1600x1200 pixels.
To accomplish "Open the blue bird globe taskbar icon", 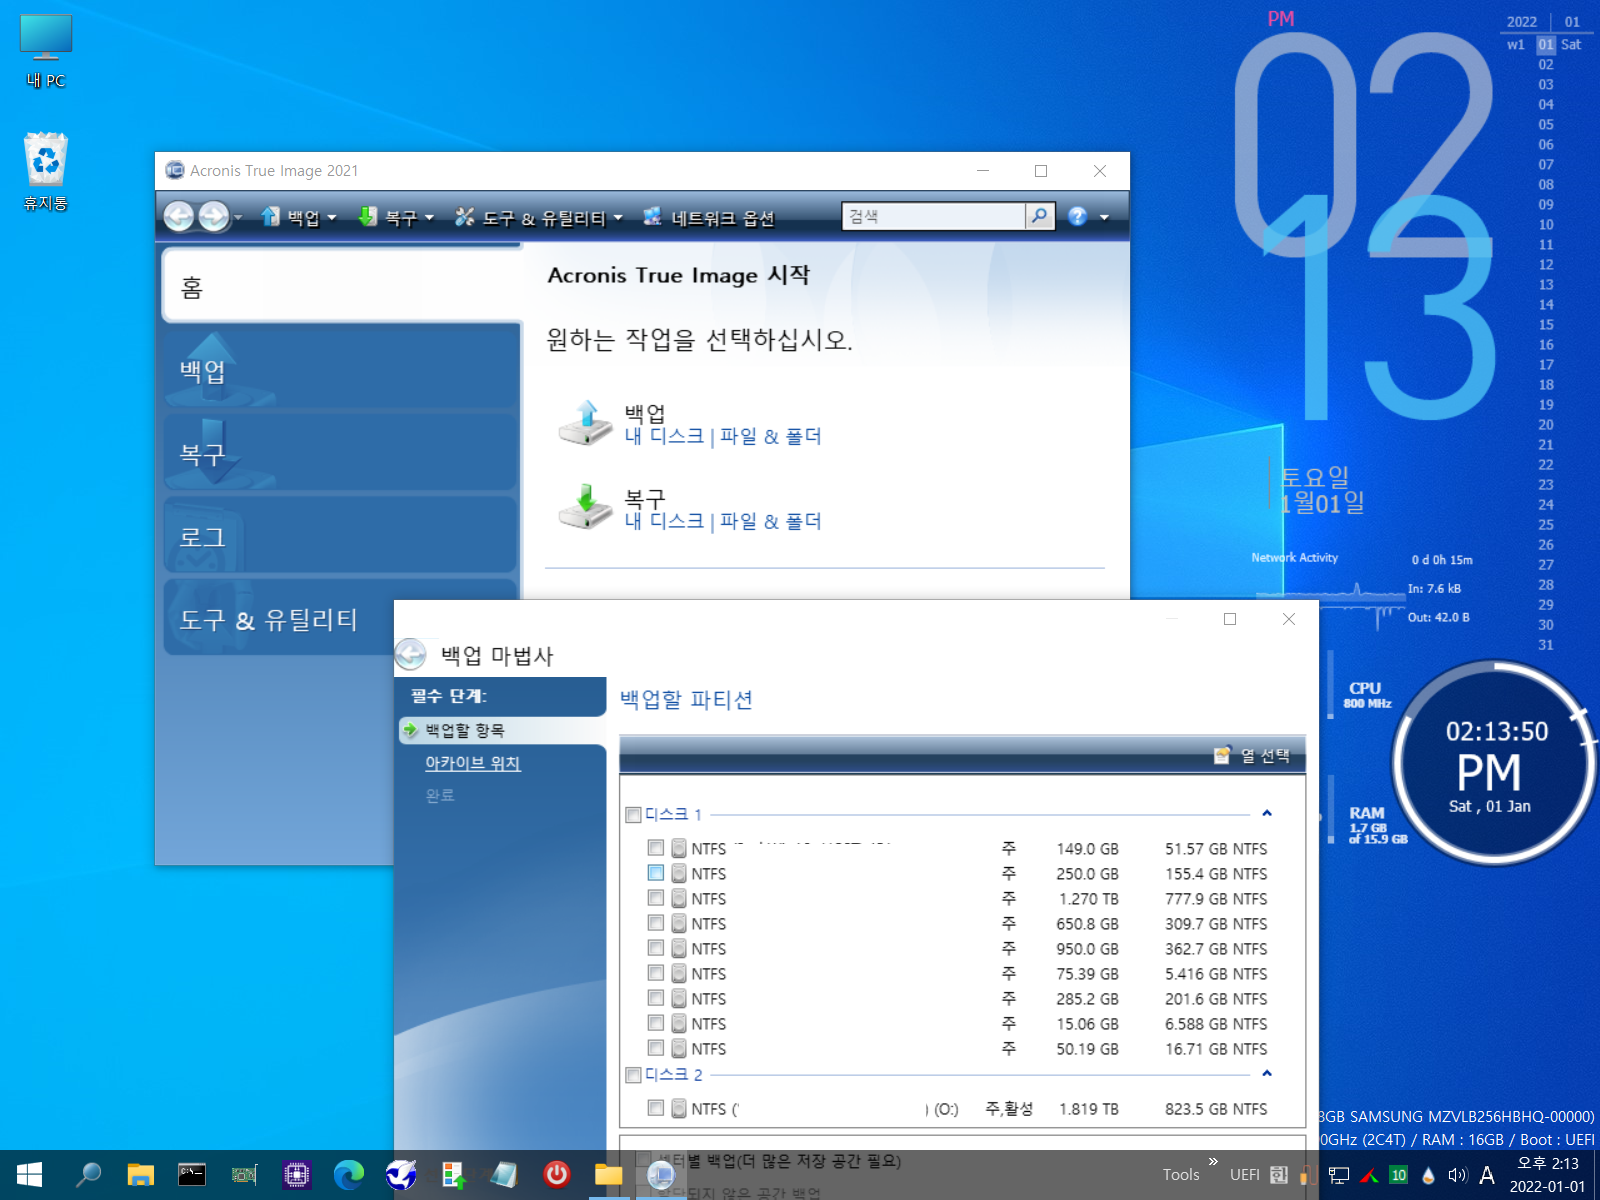I will (x=401, y=1175).
